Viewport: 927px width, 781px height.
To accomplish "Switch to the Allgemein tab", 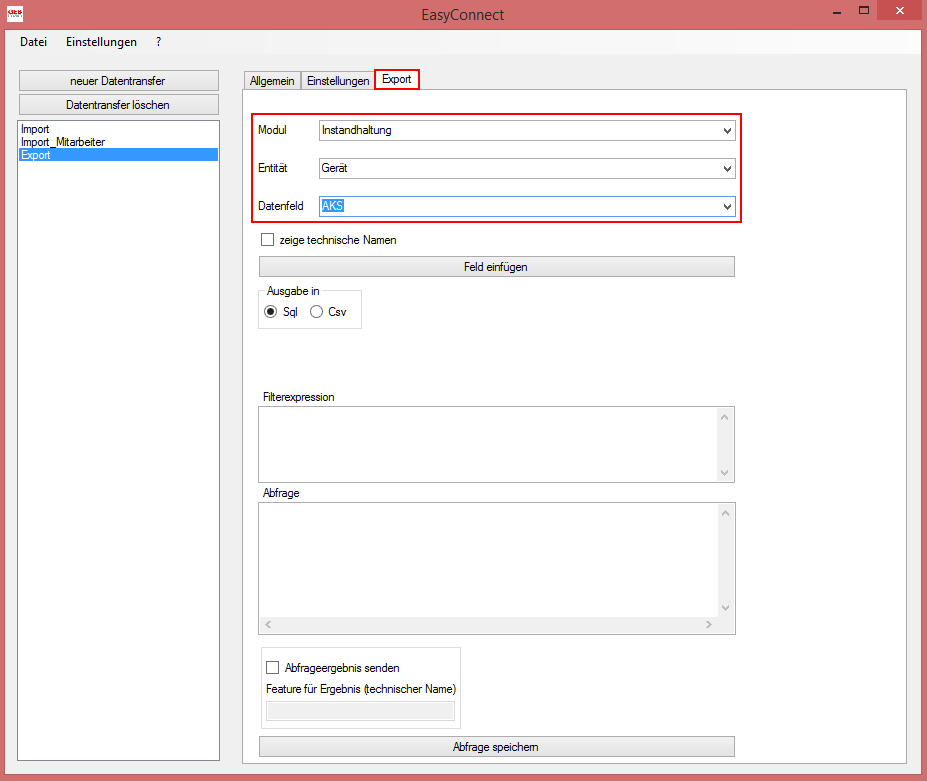I will (x=271, y=79).
